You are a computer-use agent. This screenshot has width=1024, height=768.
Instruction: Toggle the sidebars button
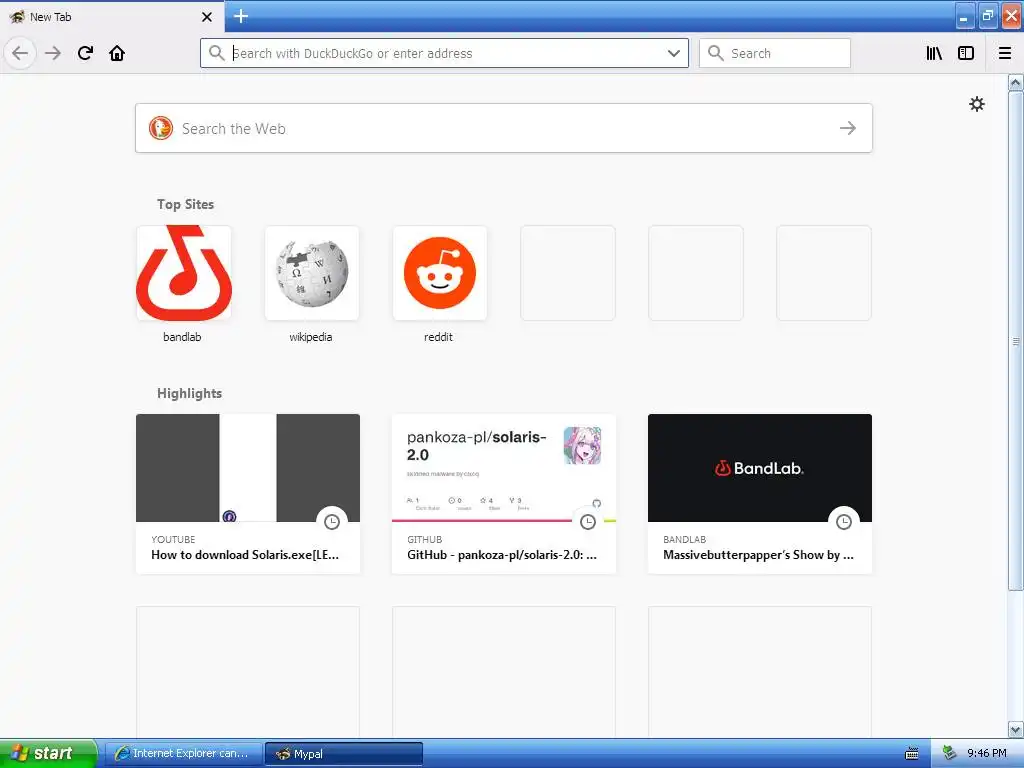tap(966, 53)
